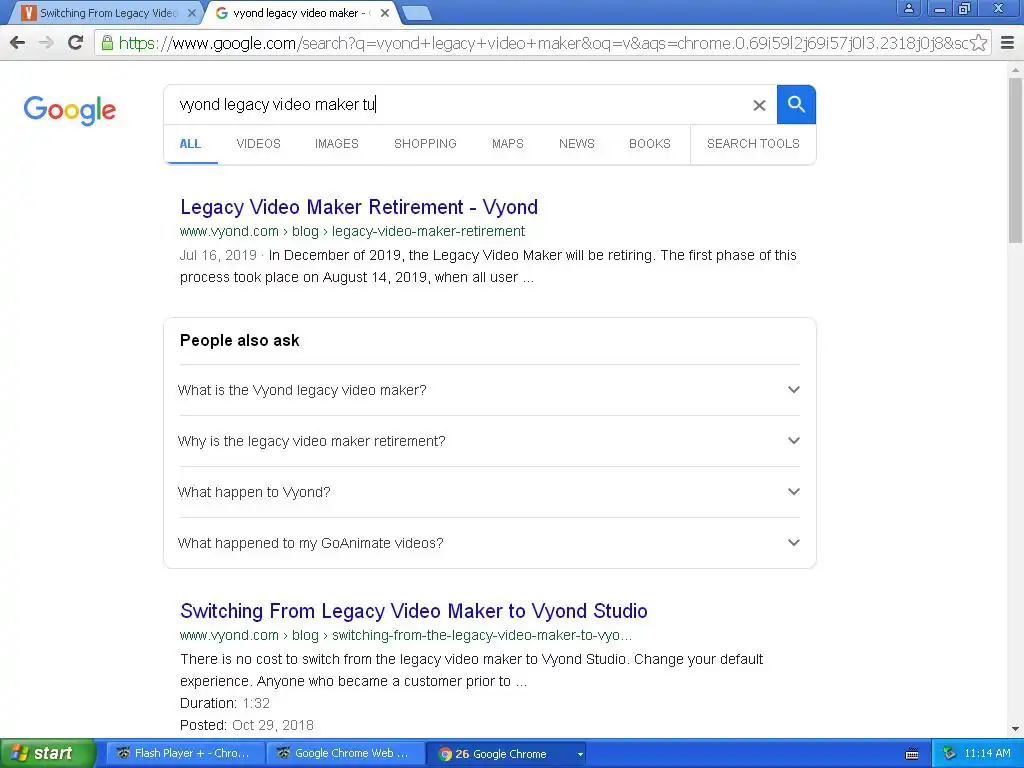
Task: Open the 26 Google Chrome taskbar group
Action: 505,754
